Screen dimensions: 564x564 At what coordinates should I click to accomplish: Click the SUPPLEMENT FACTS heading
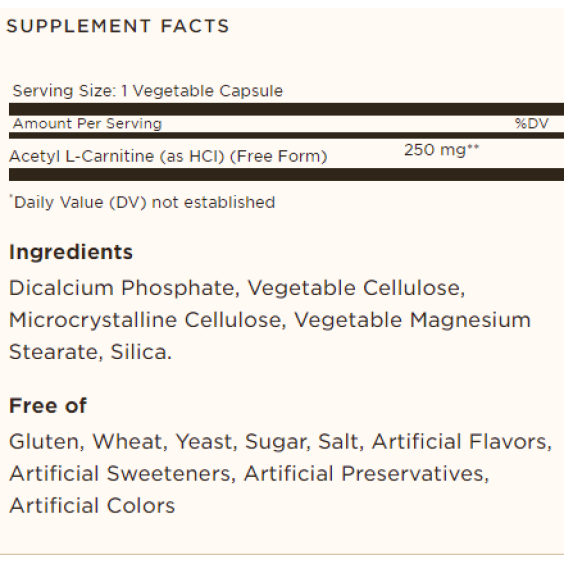point(118,26)
